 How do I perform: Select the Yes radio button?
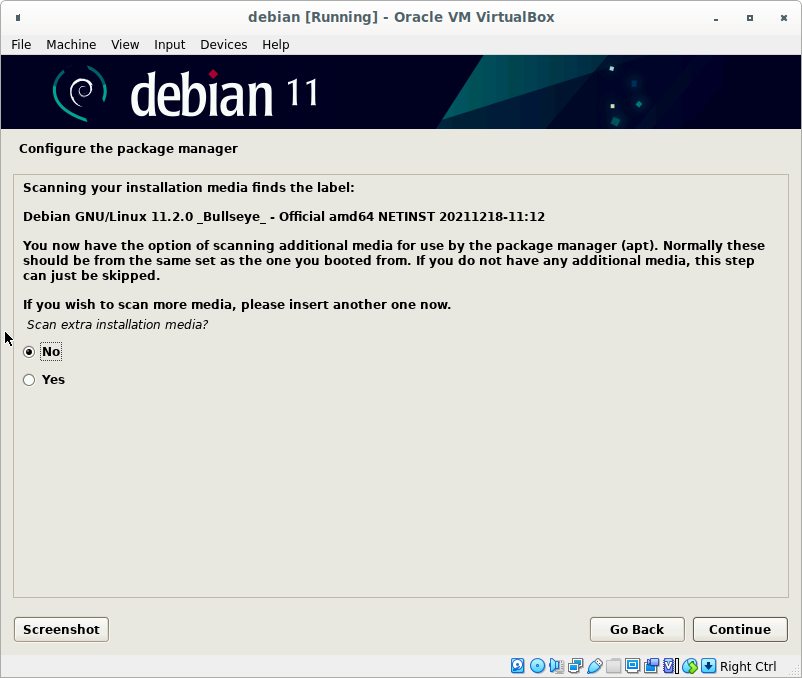[29, 380]
